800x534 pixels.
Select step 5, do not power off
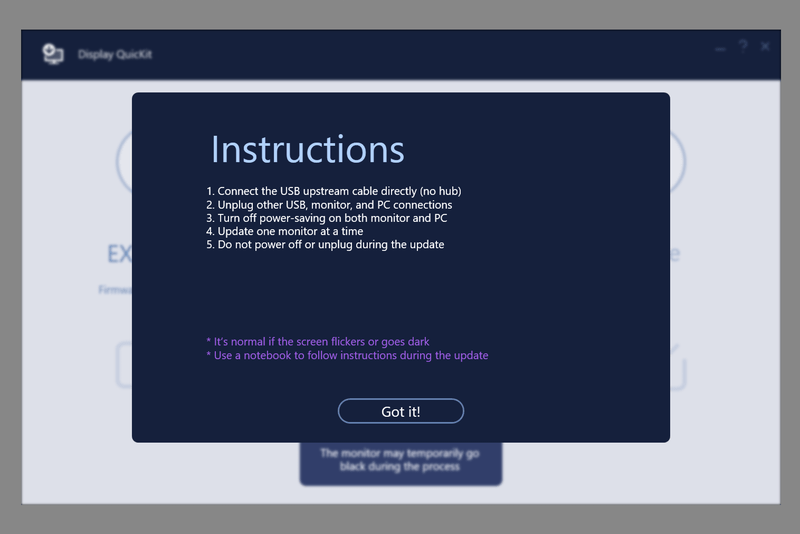[325, 244]
